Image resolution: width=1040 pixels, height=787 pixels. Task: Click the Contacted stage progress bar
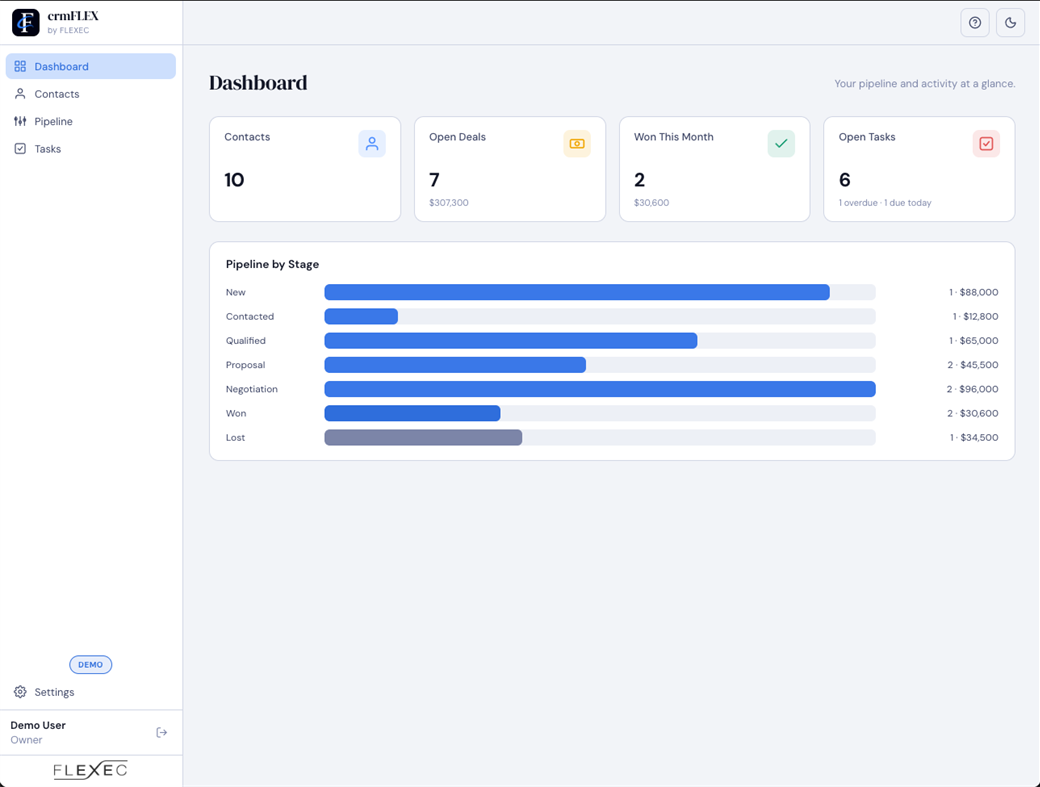[x=600, y=316]
